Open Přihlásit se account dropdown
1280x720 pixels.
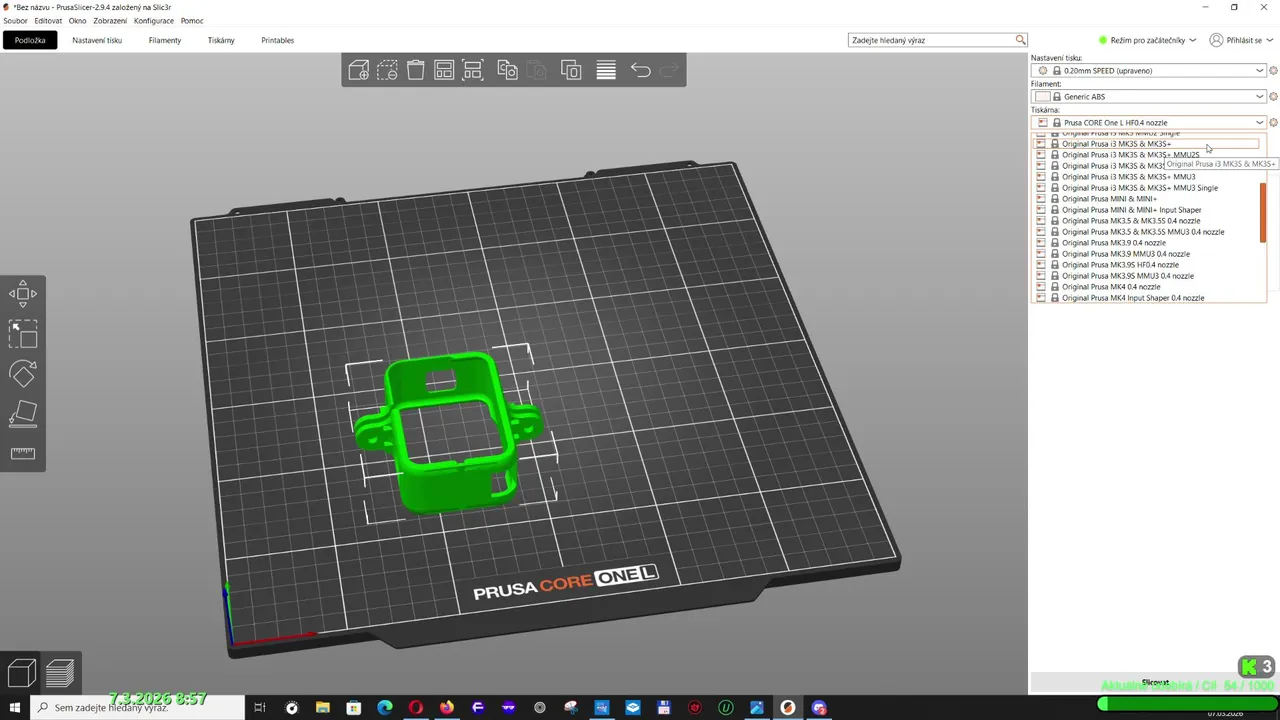(1242, 40)
